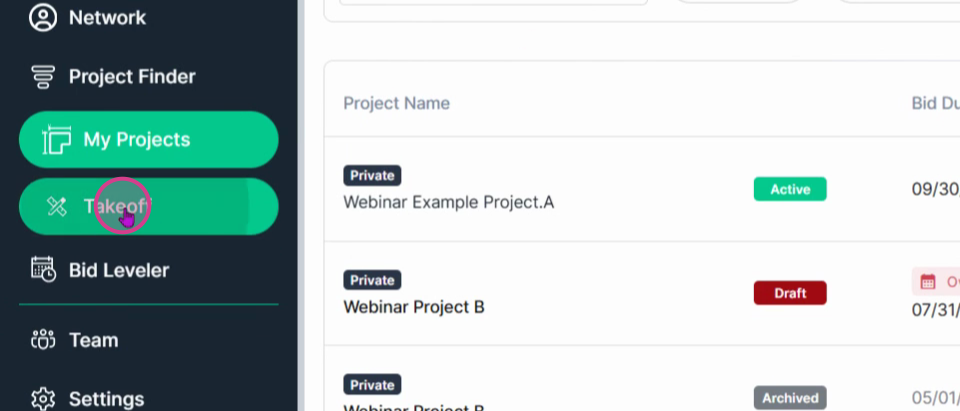Click the Takeoff ruler-and-pencil icon
The height and width of the screenshot is (411, 960).
tap(57, 206)
